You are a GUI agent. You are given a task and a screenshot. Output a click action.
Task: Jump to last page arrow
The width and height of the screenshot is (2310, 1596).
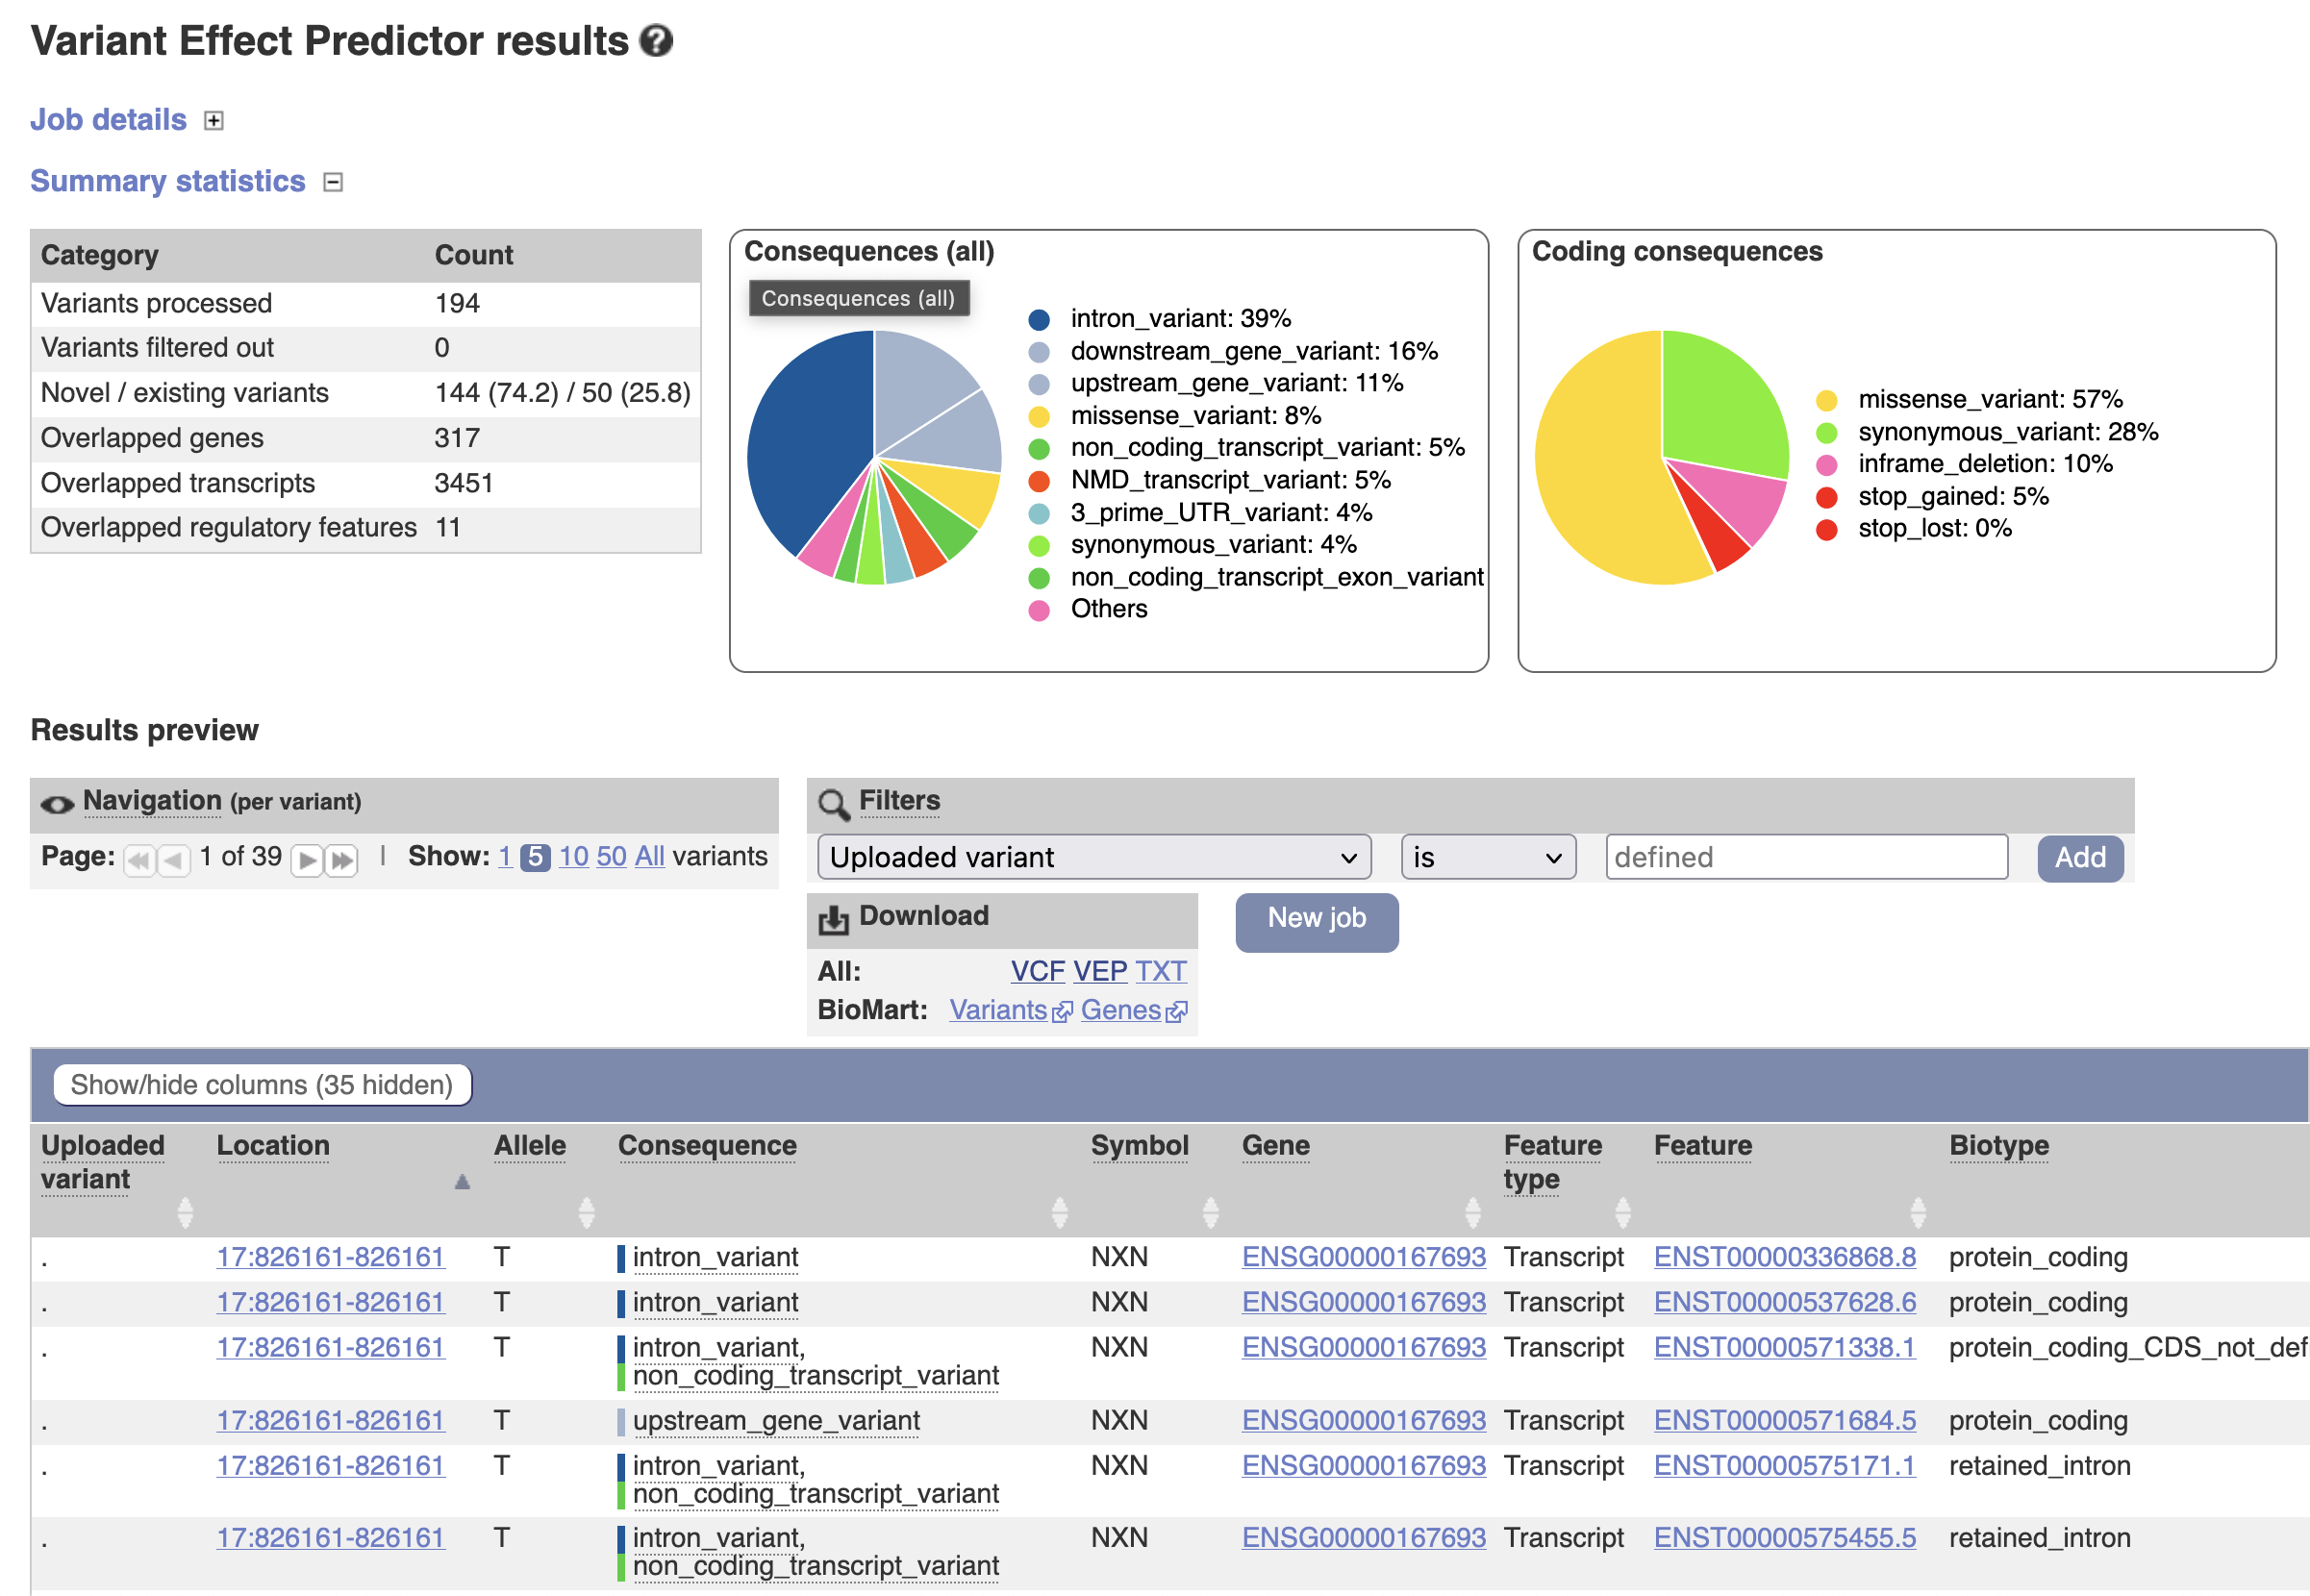pyautogui.click(x=342, y=860)
